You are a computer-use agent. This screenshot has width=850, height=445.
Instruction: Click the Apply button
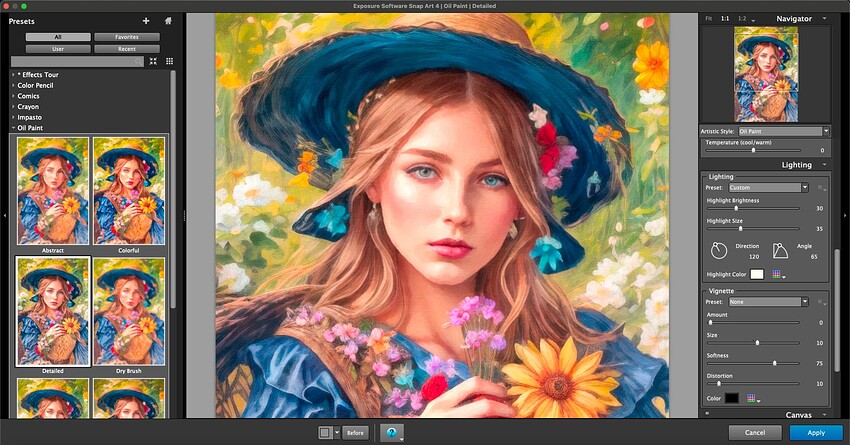point(816,433)
